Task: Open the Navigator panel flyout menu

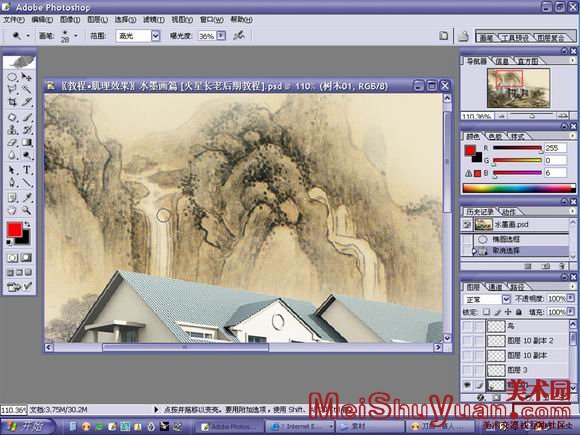Action: point(572,60)
